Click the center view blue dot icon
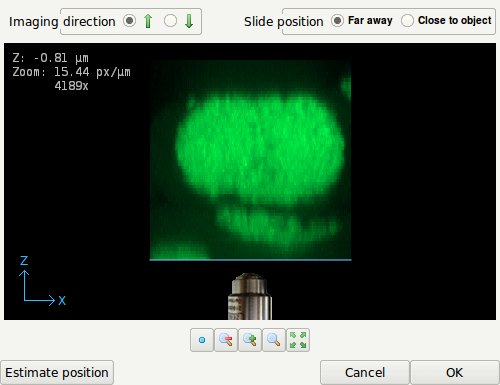 [x=202, y=340]
